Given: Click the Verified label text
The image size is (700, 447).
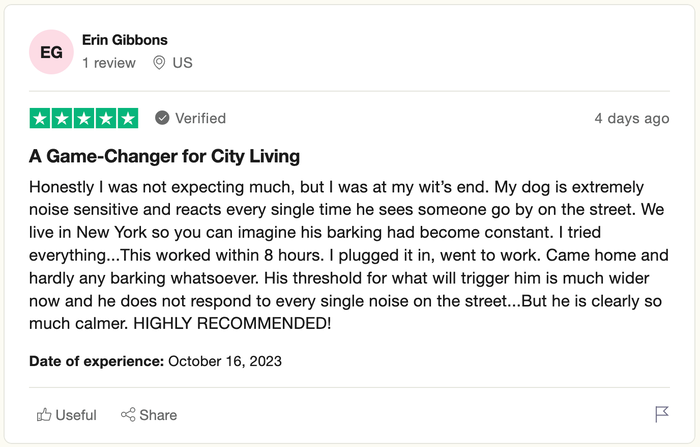Looking at the screenshot, I should click(200, 118).
